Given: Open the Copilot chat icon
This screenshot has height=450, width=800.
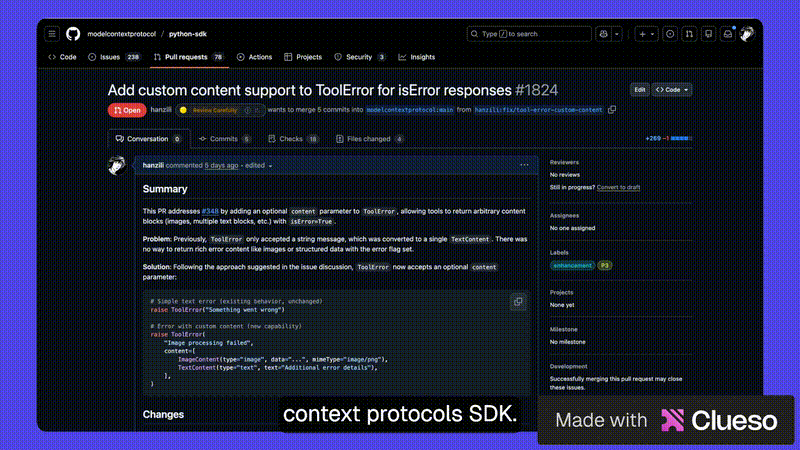Looking at the screenshot, I should coord(604,34).
